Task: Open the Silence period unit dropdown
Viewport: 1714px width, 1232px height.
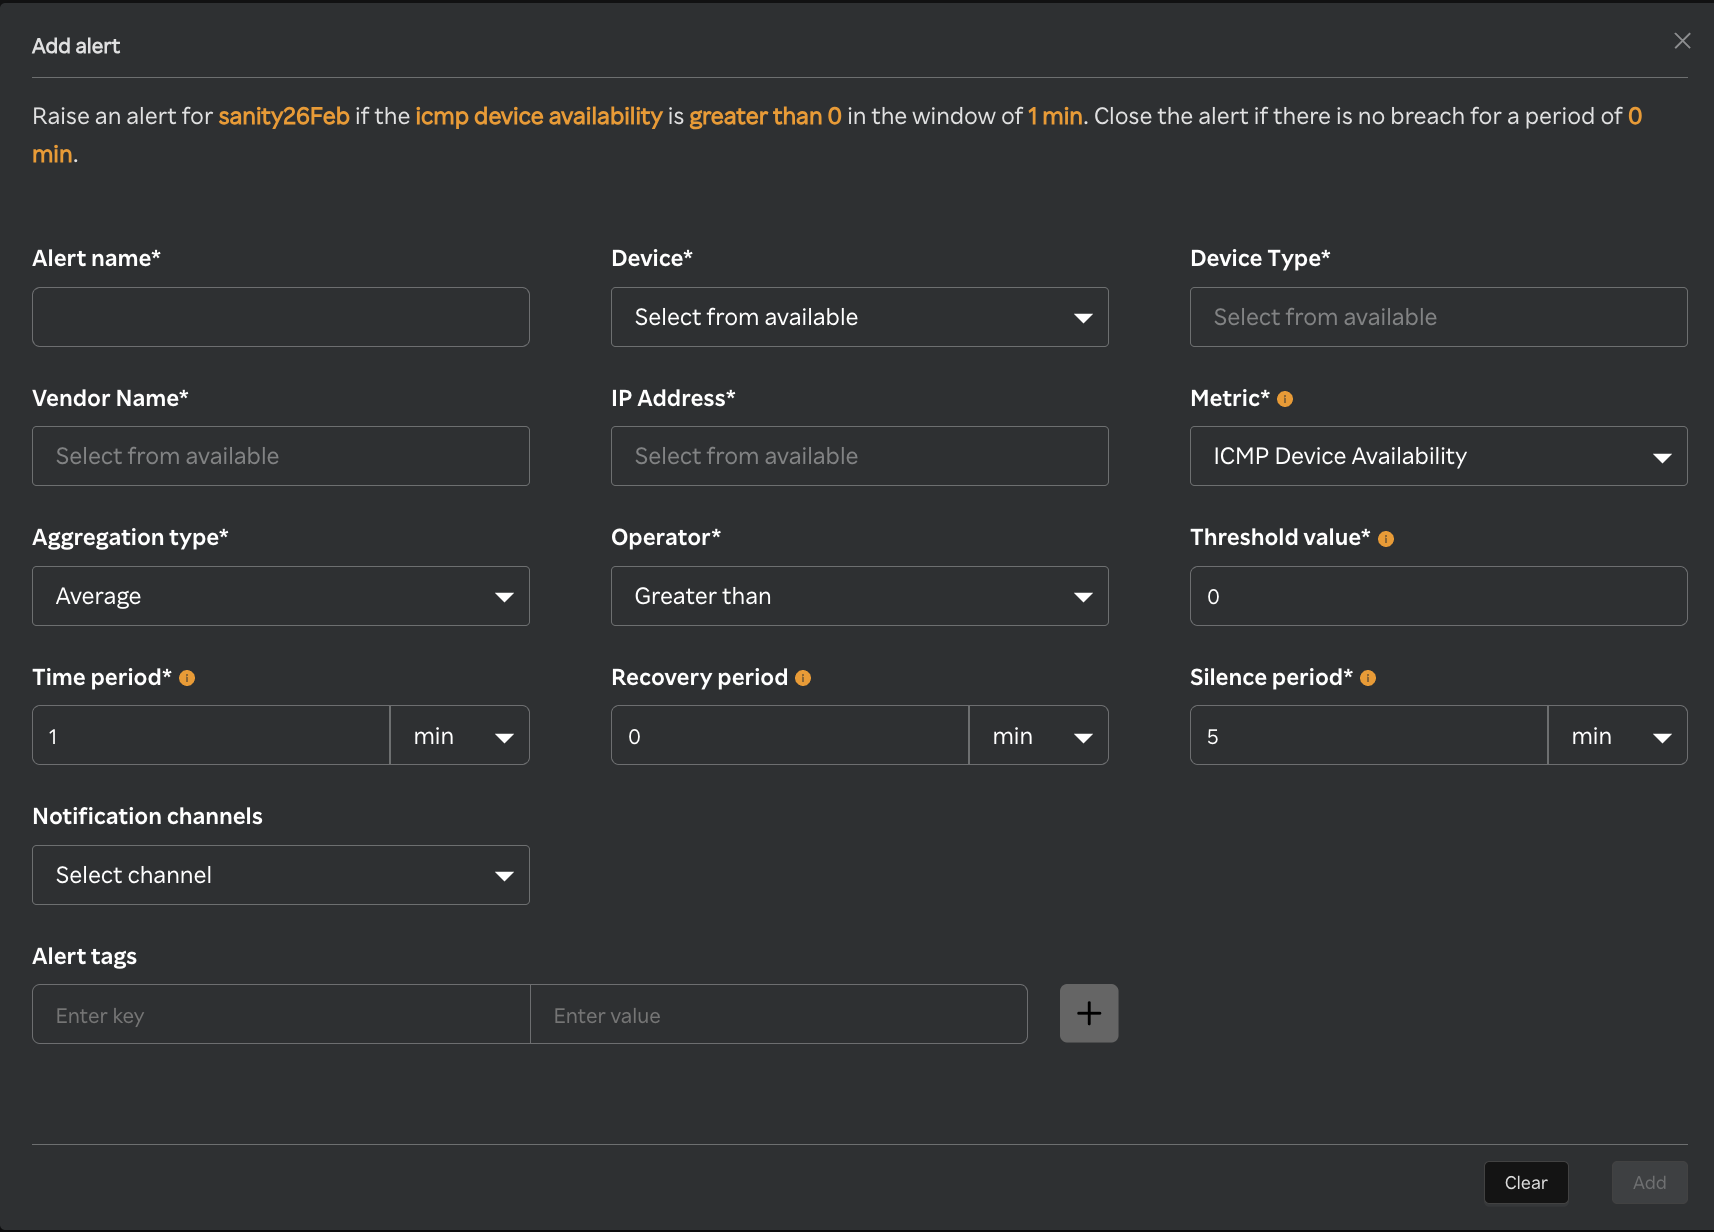Action: pyautogui.click(x=1617, y=736)
